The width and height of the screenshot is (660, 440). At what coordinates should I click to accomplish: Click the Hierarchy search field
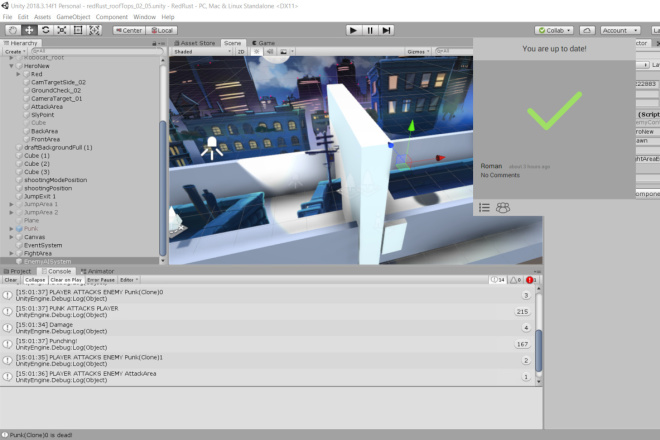pos(97,51)
